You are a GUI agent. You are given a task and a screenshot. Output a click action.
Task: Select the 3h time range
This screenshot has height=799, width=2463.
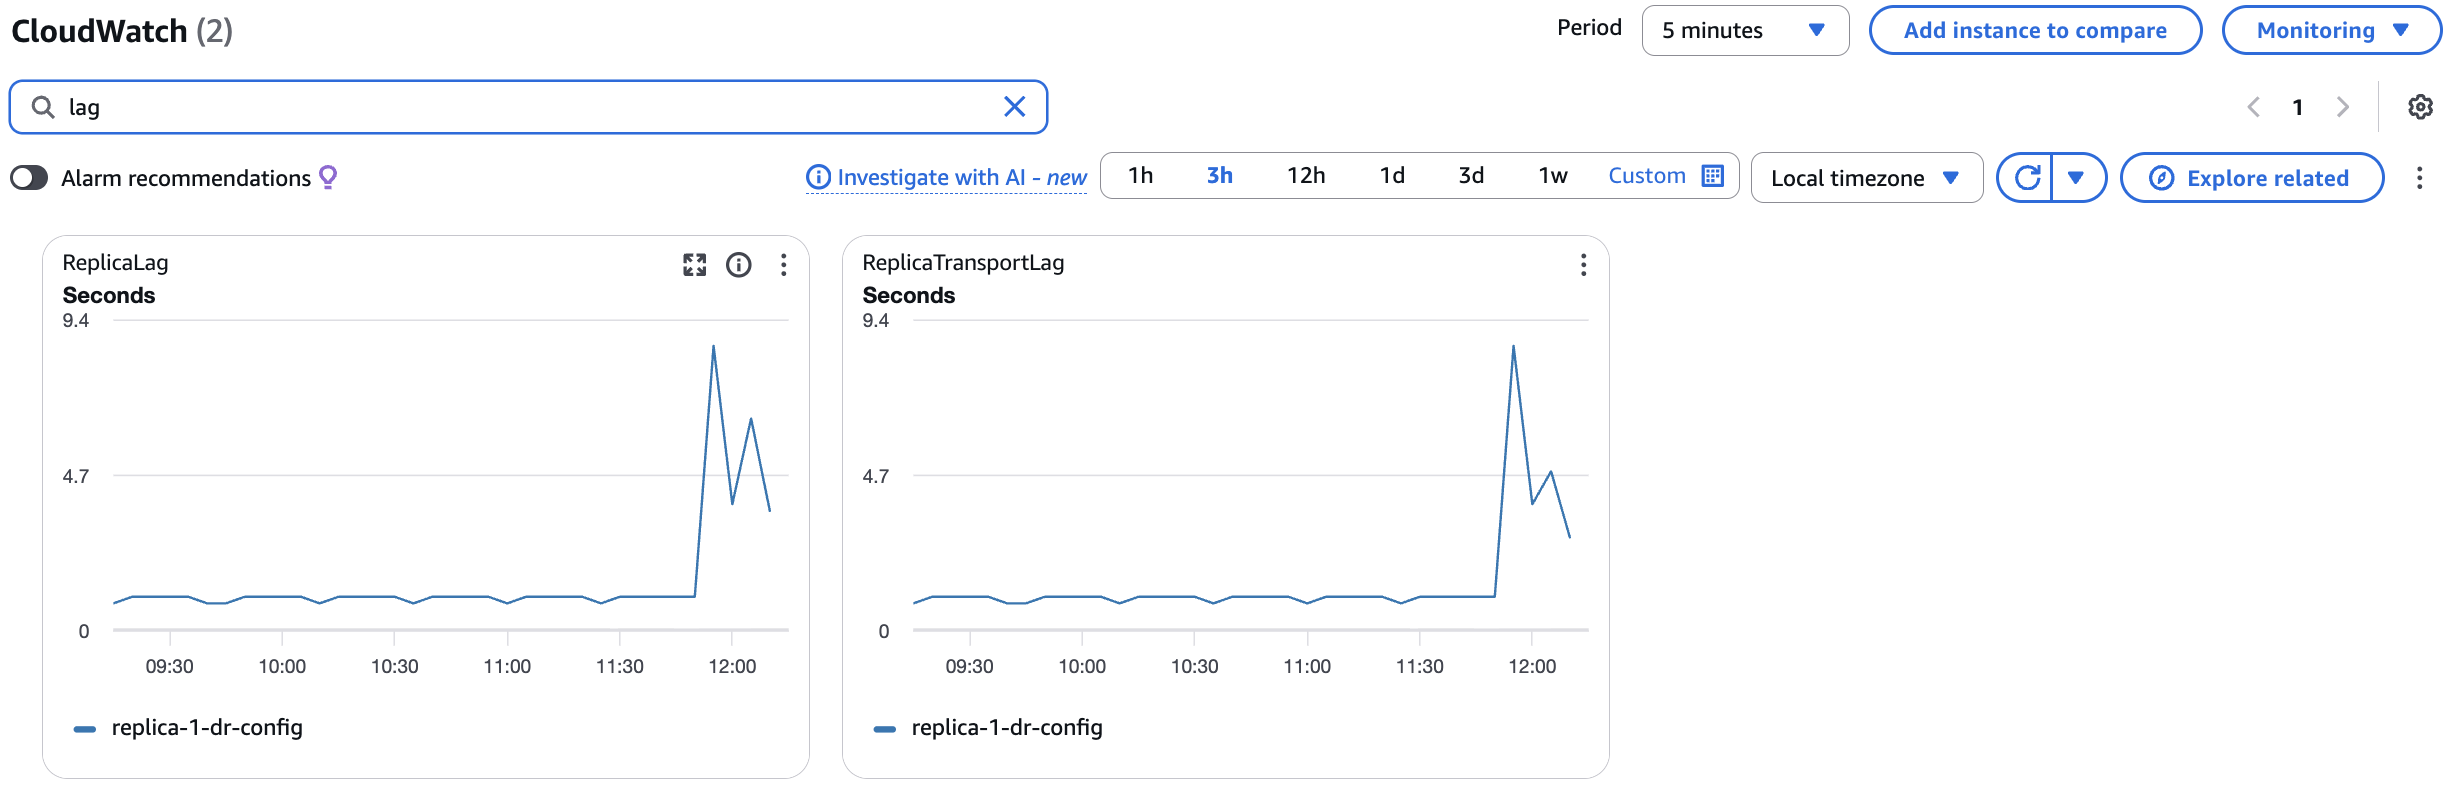coord(1220,176)
